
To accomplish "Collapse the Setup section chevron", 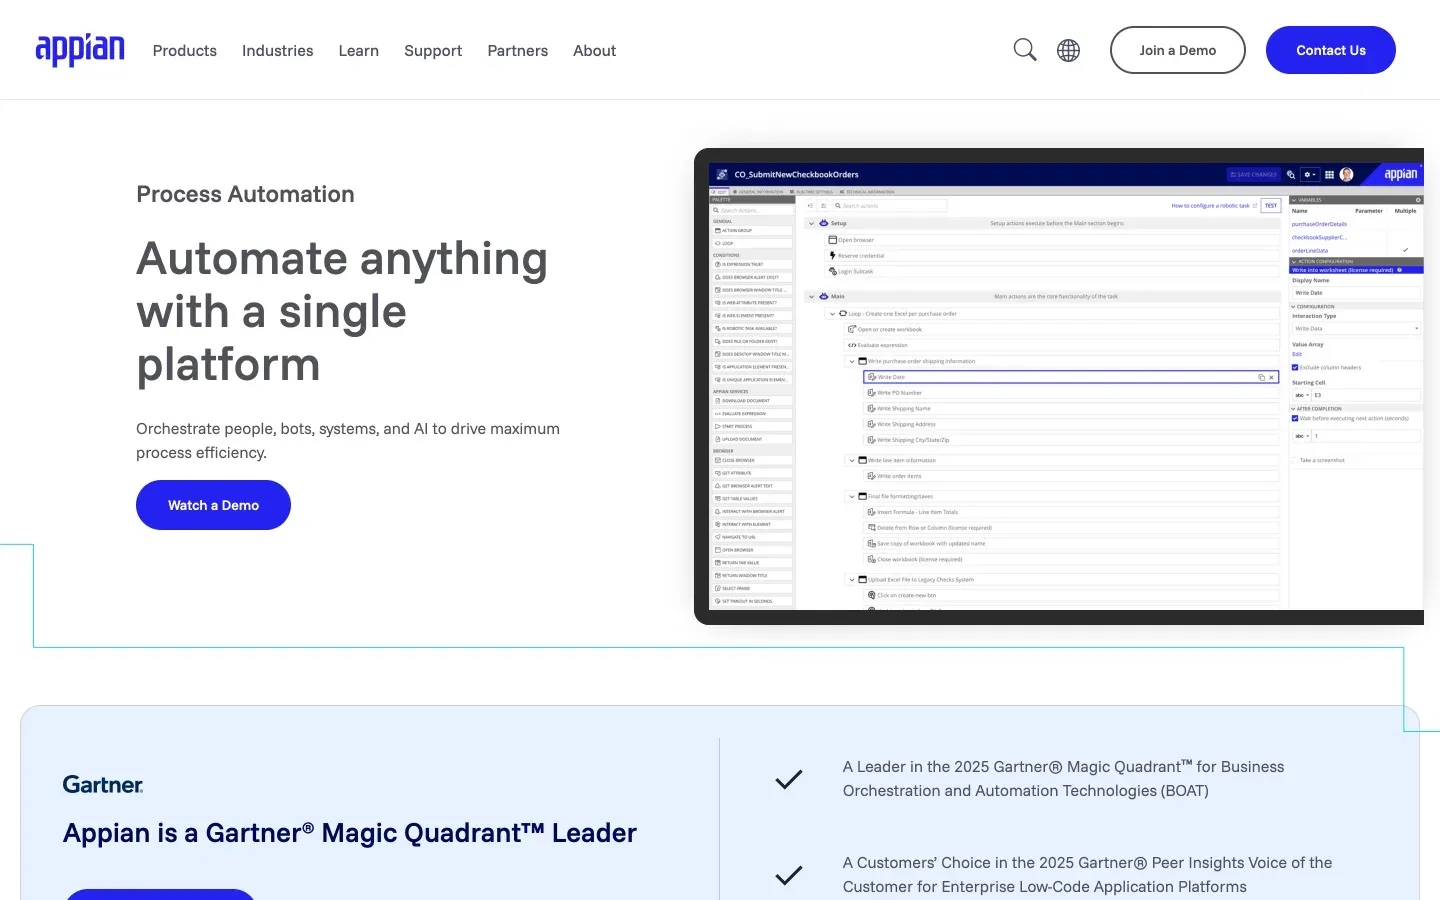I will point(811,223).
